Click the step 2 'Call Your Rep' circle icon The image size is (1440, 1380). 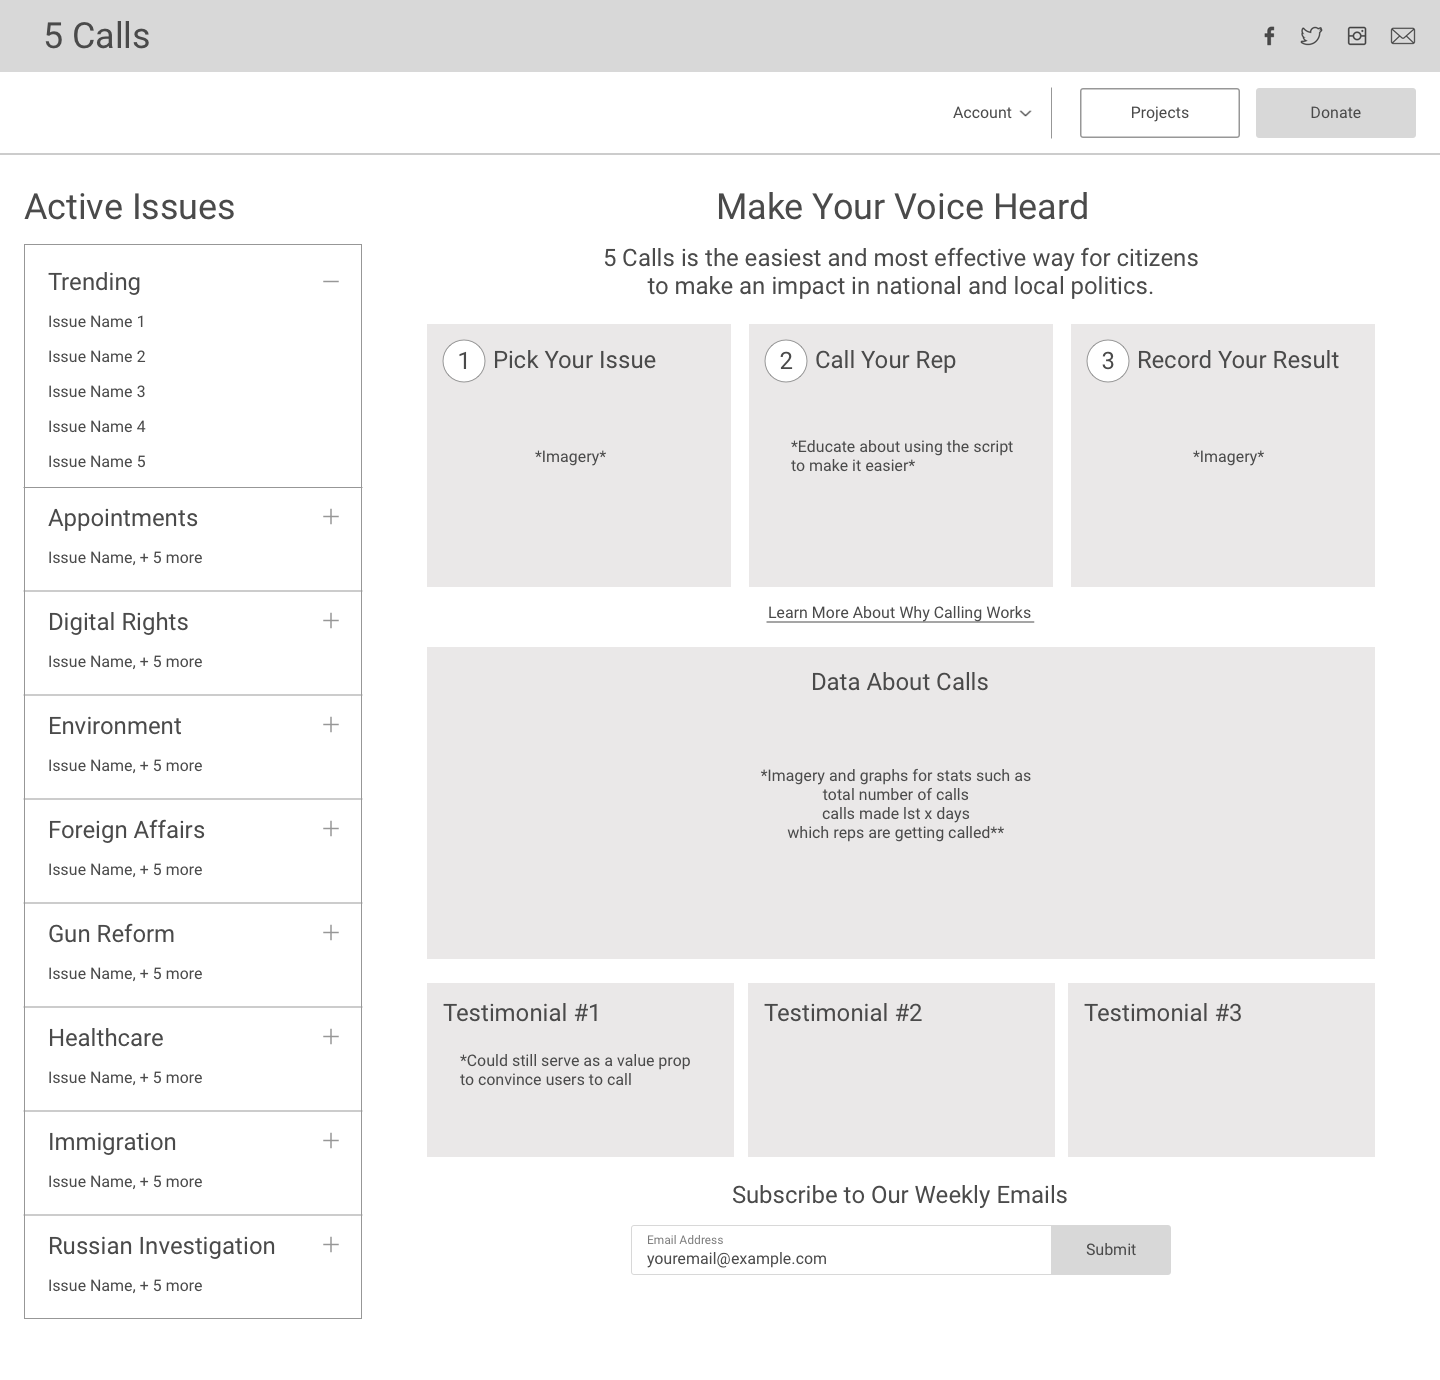click(785, 361)
